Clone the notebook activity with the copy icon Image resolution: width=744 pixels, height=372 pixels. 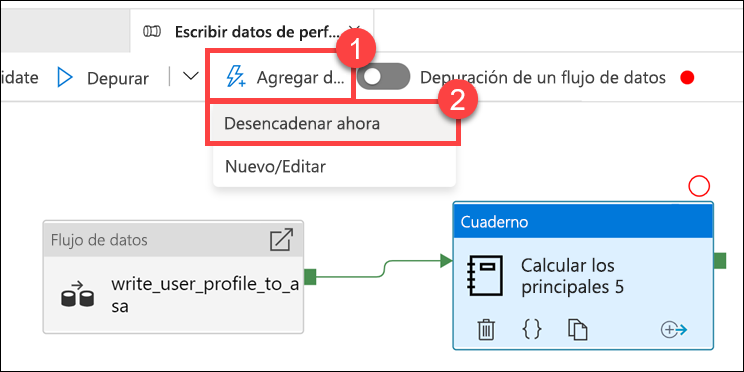[x=577, y=330]
